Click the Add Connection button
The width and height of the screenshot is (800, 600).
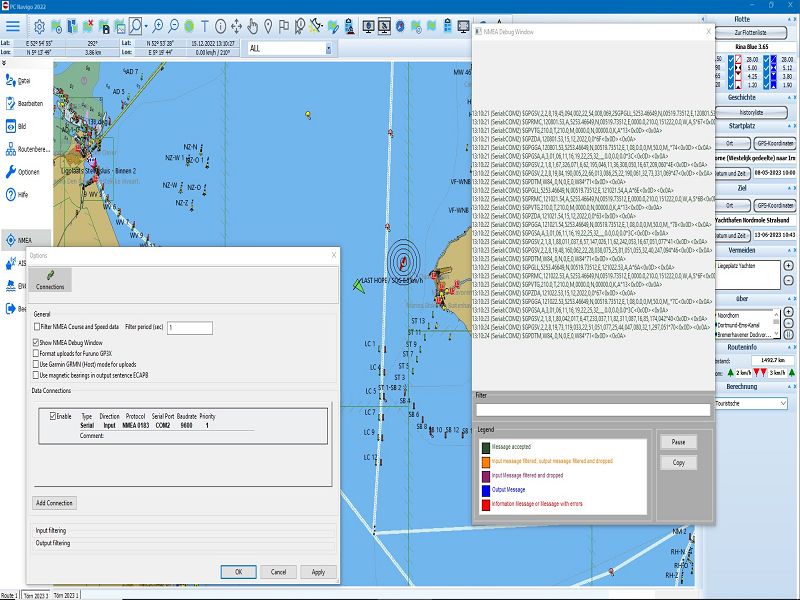point(54,503)
